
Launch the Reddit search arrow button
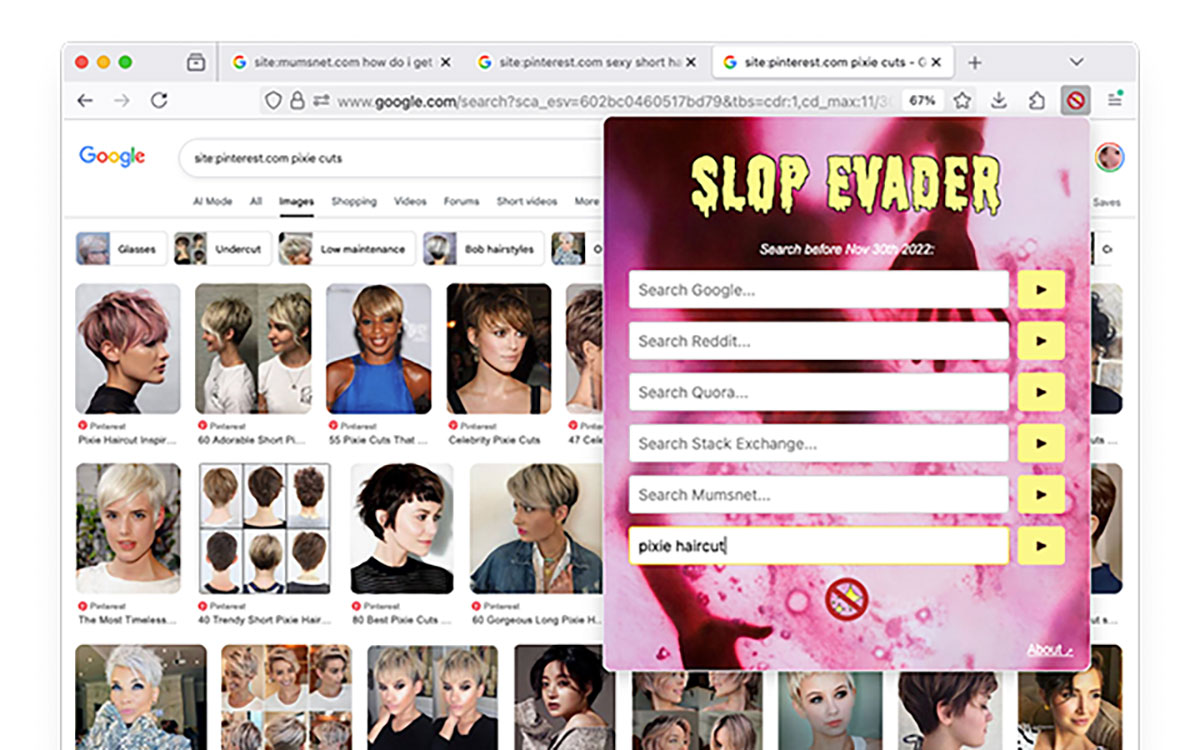(1042, 341)
